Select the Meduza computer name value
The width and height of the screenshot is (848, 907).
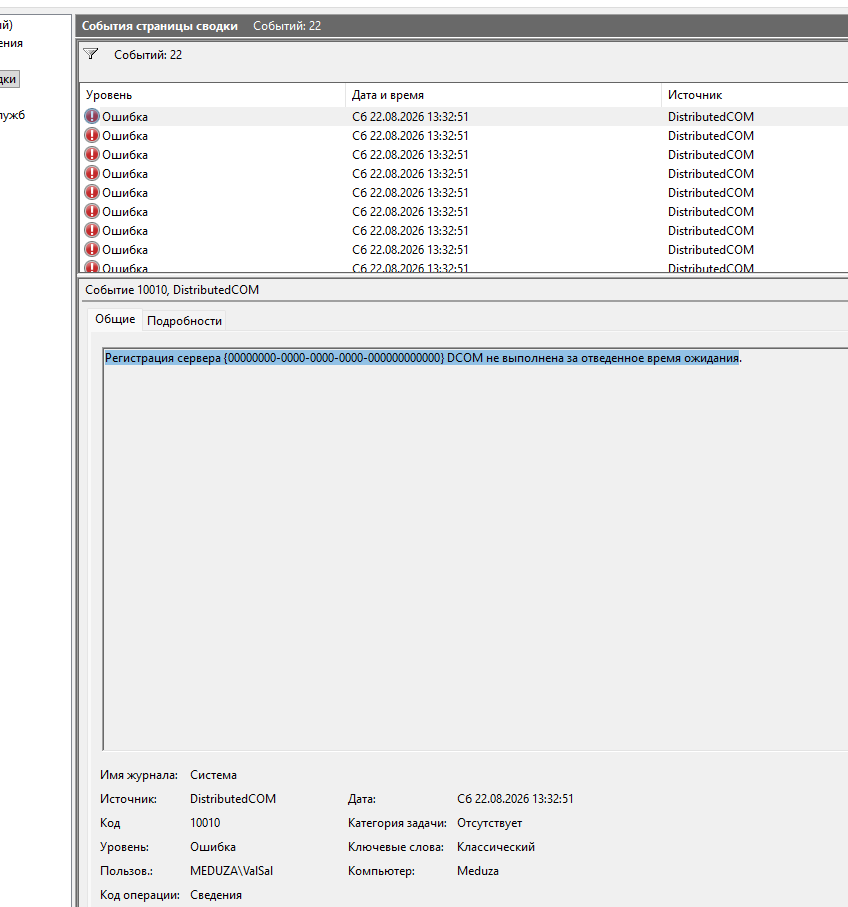pos(478,871)
